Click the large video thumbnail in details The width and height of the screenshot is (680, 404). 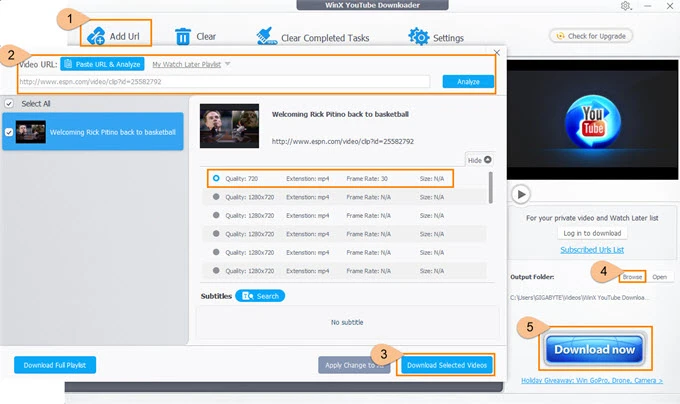tap(229, 126)
